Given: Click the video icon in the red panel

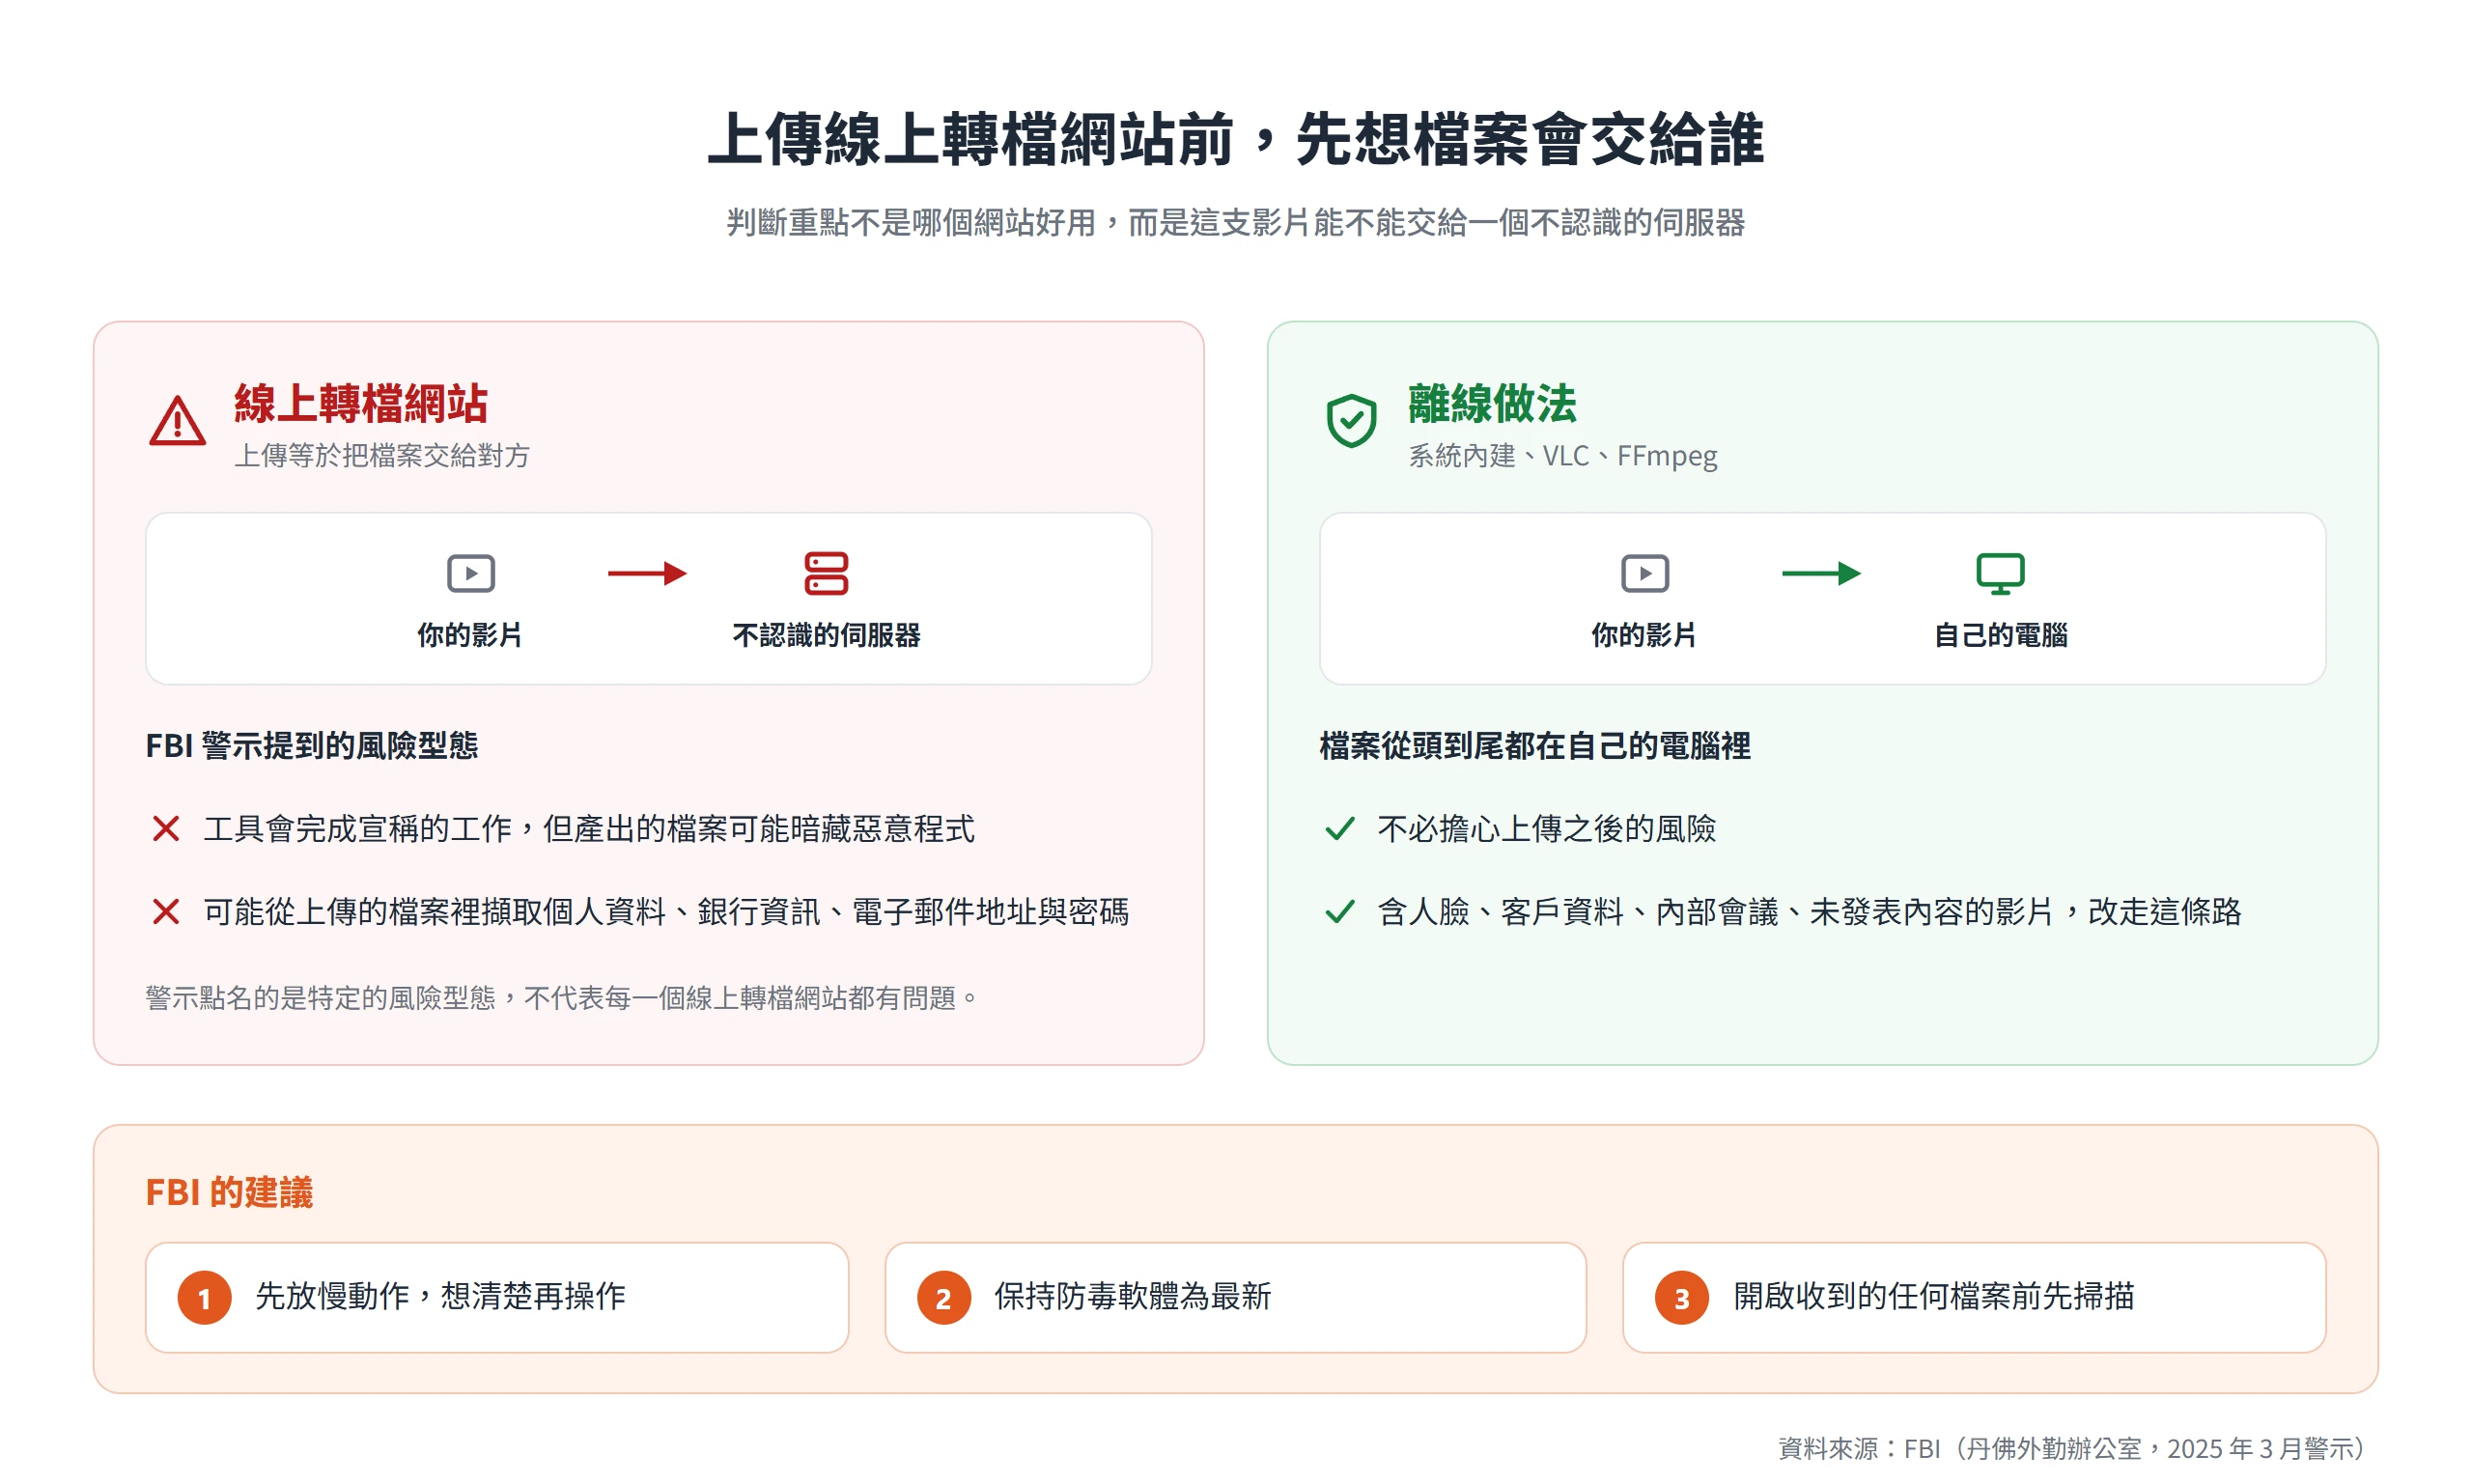Looking at the screenshot, I should point(470,573).
